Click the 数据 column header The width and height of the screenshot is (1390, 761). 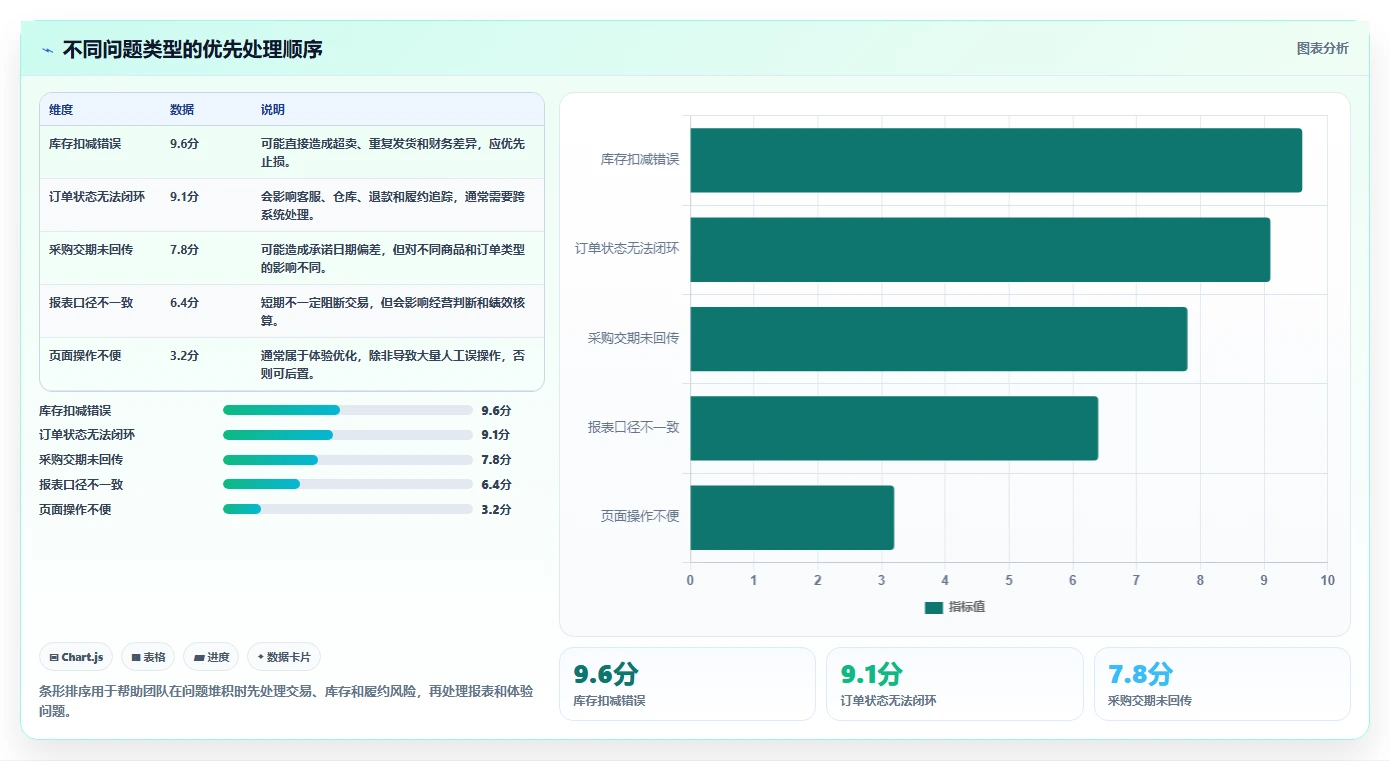click(182, 110)
